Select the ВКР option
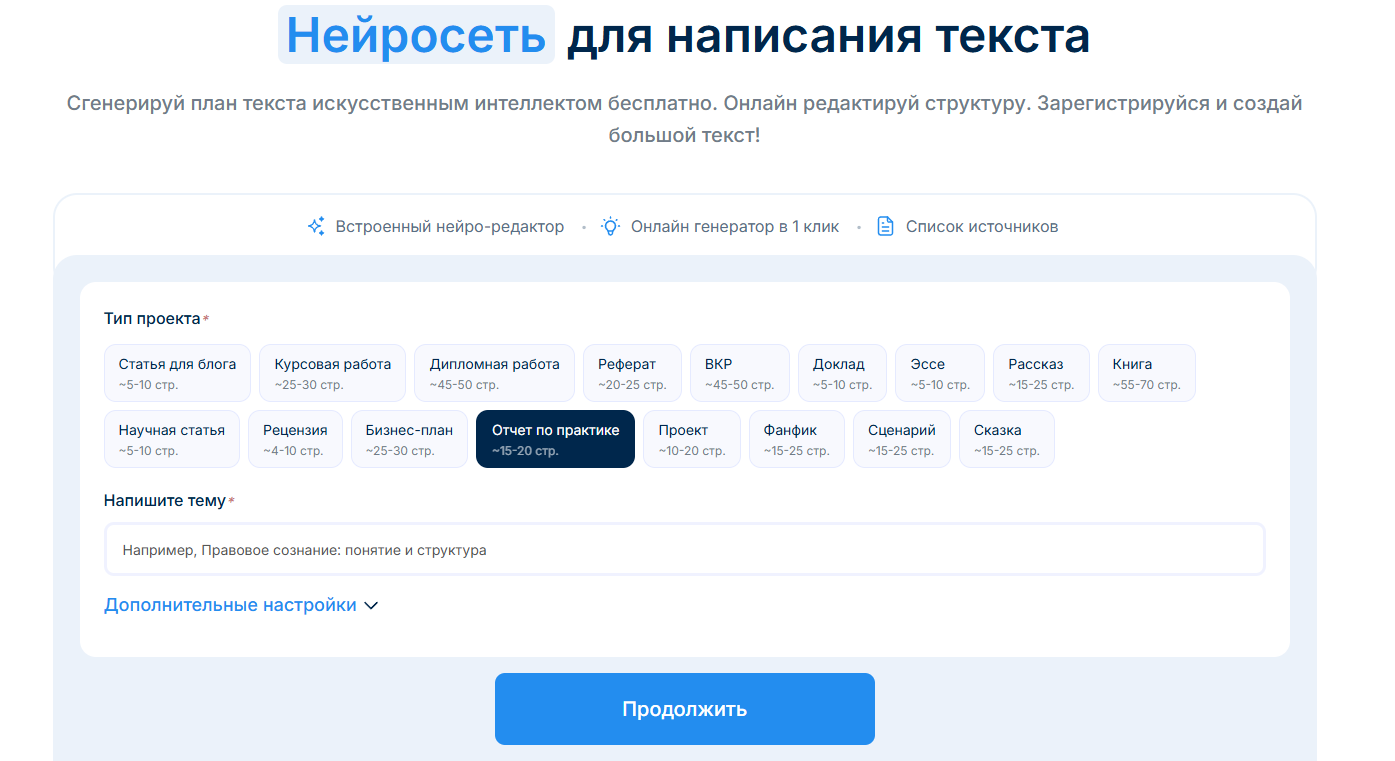The image size is (1395, 761). pos(739,372)
